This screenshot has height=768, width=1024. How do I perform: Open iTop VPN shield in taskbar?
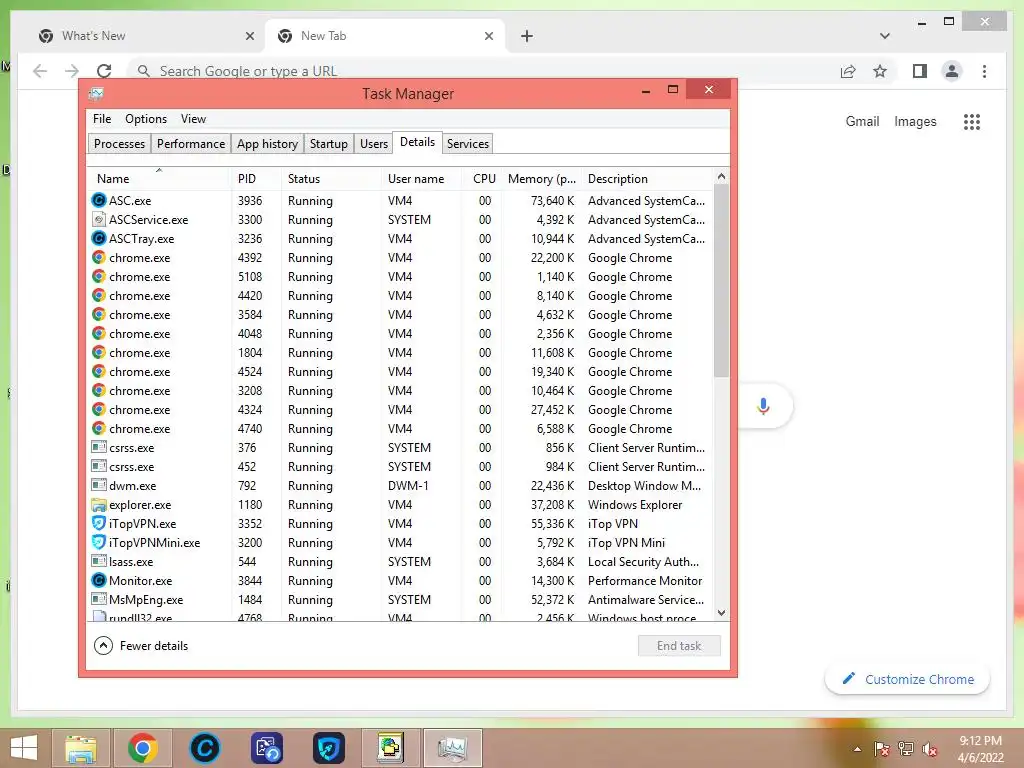(328, 748)
